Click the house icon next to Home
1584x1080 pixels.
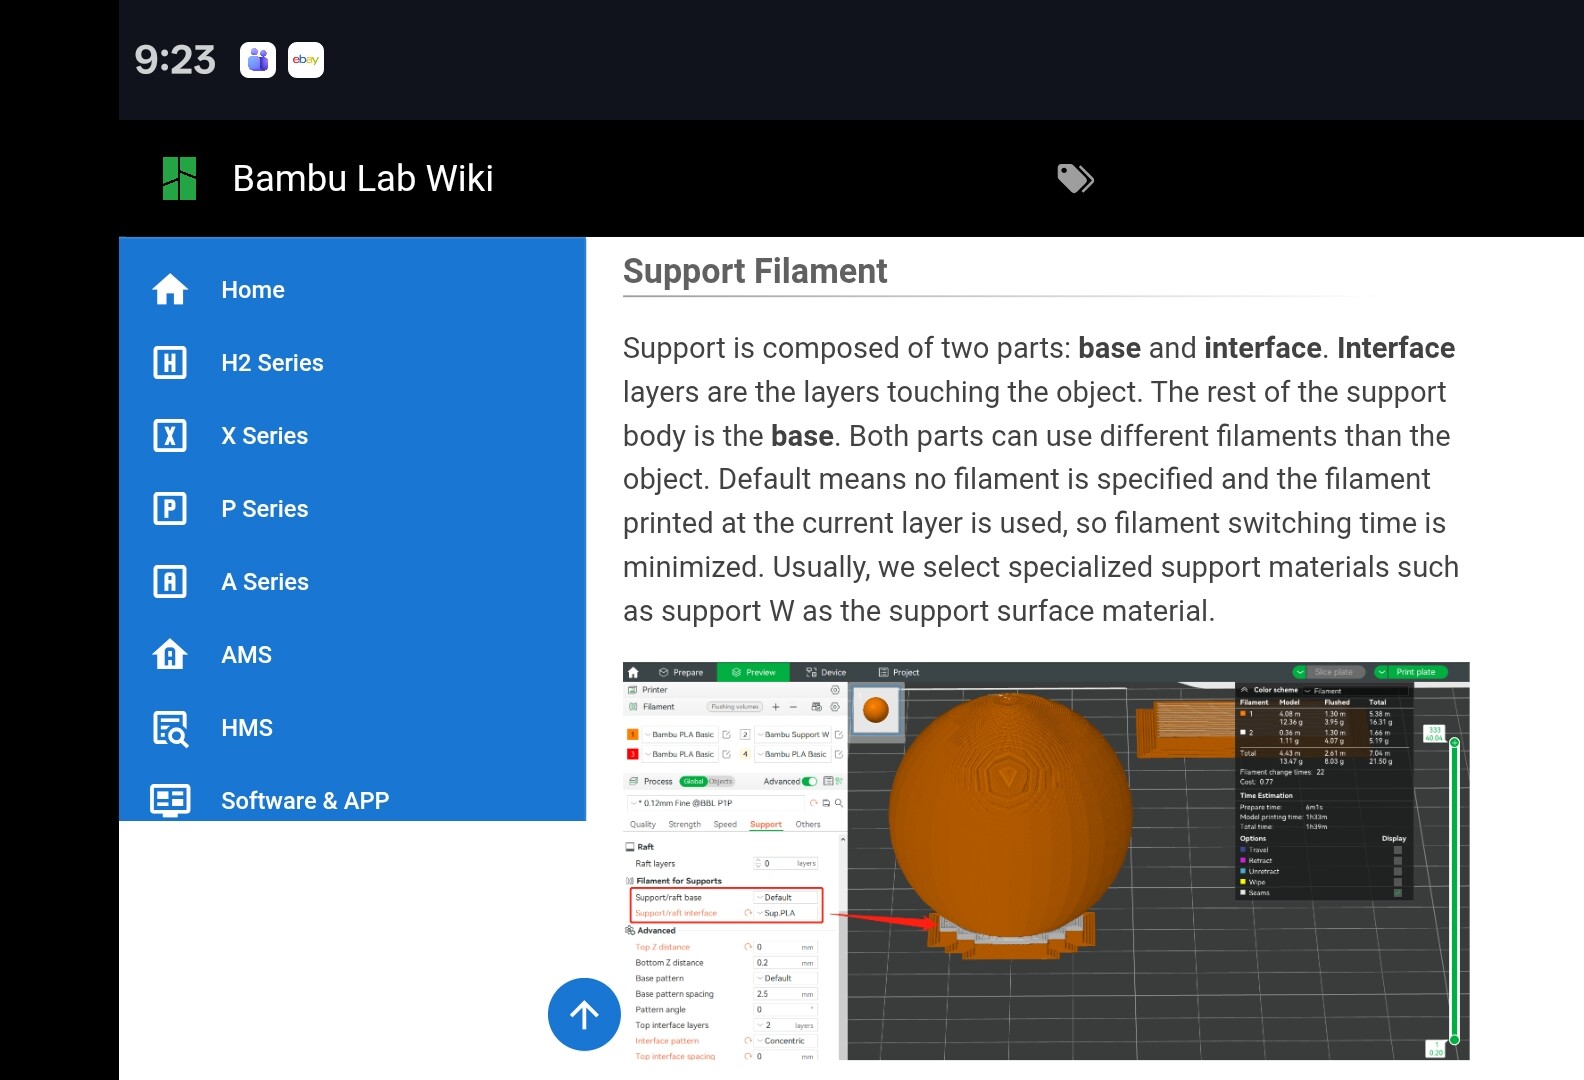pyautogui.click(x=170, y=290)
